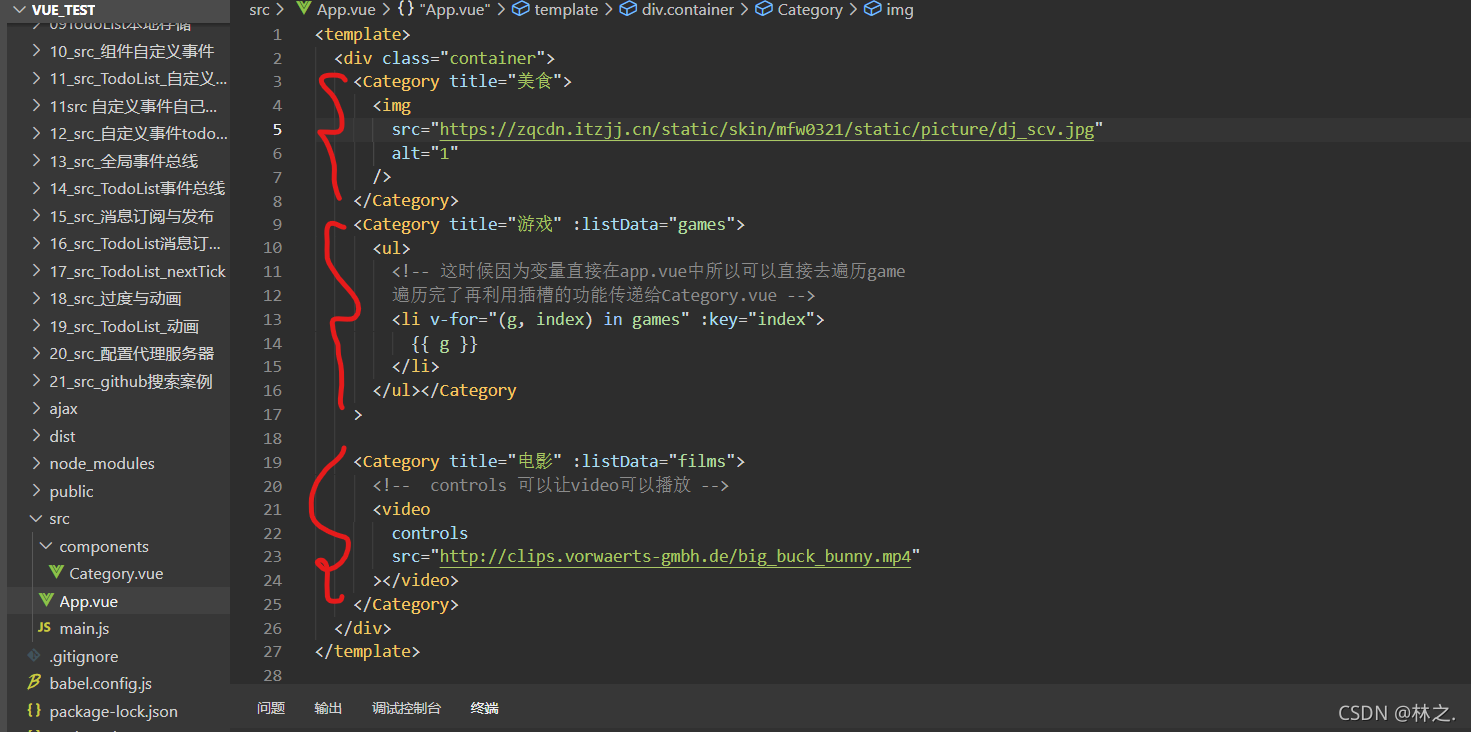Open the big_buck_bunny.mp4 URL link
Image resolution: width=1471 pixels, height=732 pixels.
[676, 556]
